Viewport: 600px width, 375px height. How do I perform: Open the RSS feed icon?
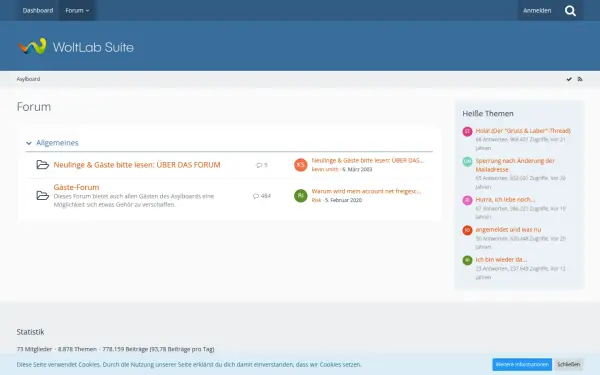[580, 79]
